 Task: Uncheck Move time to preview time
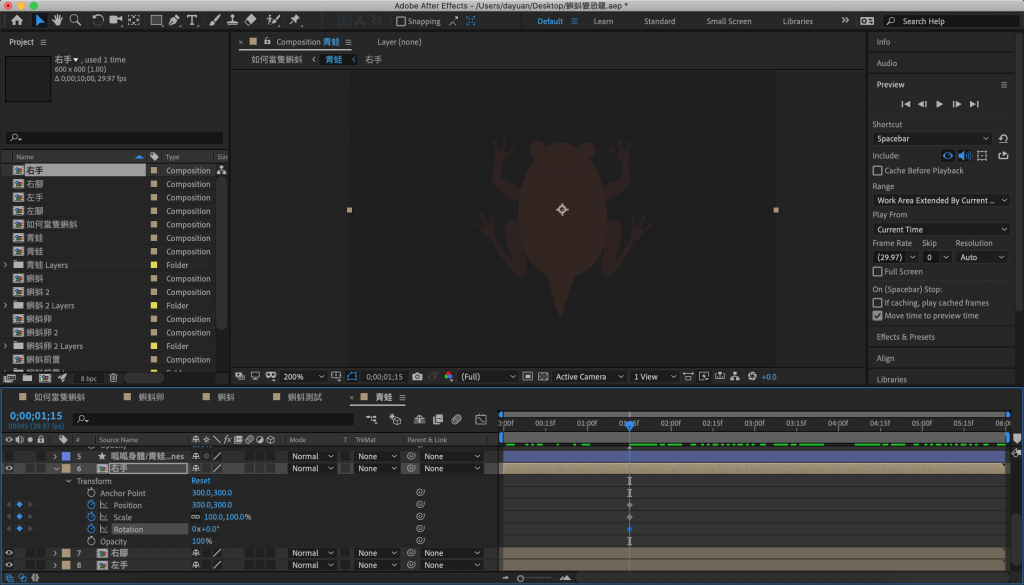tap(877, 315)
